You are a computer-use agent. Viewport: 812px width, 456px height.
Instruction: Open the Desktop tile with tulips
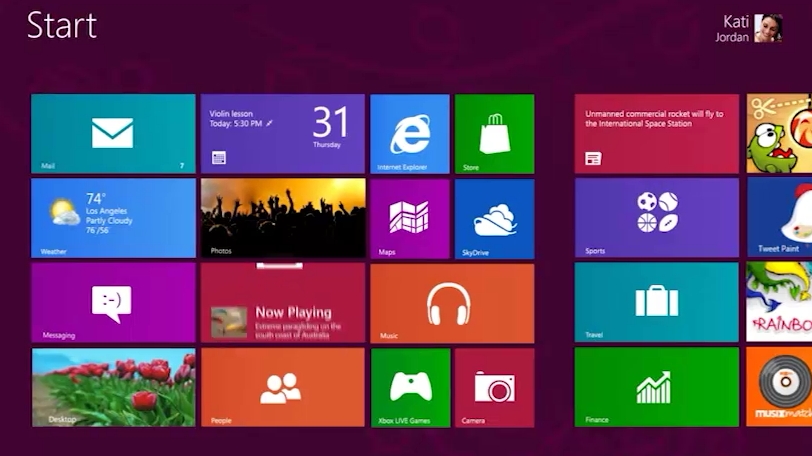point(113,388)
